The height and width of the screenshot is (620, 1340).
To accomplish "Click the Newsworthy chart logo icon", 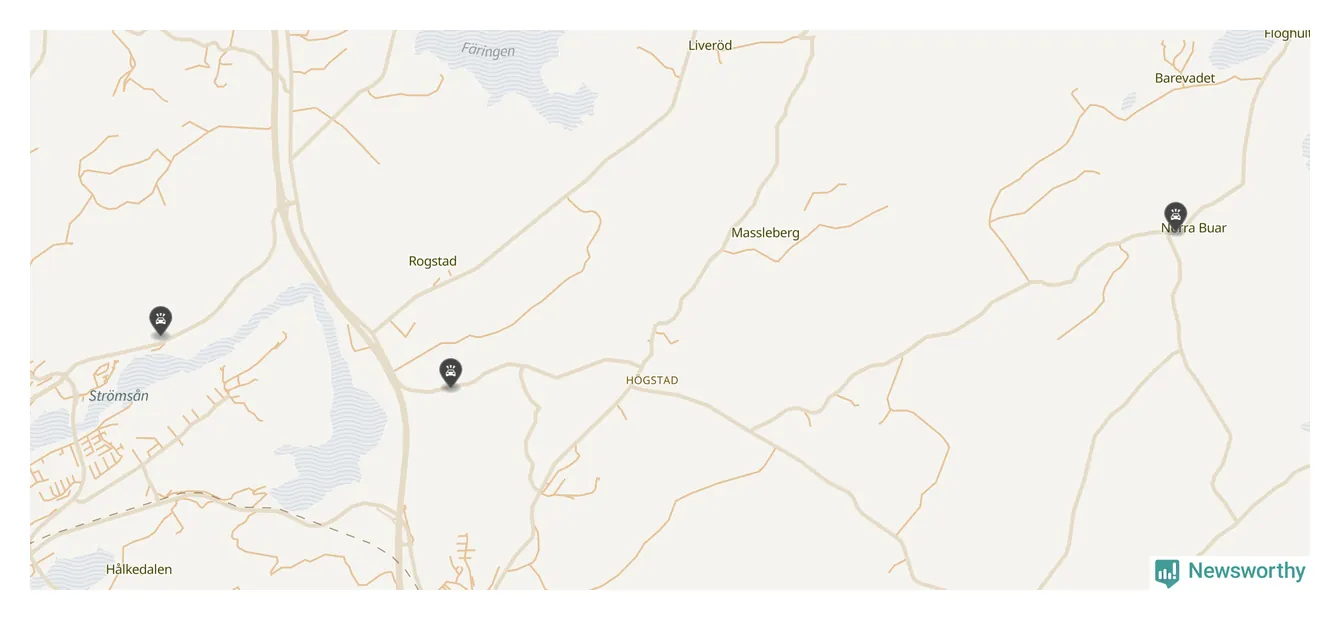I will click(x=1167, y=572).
